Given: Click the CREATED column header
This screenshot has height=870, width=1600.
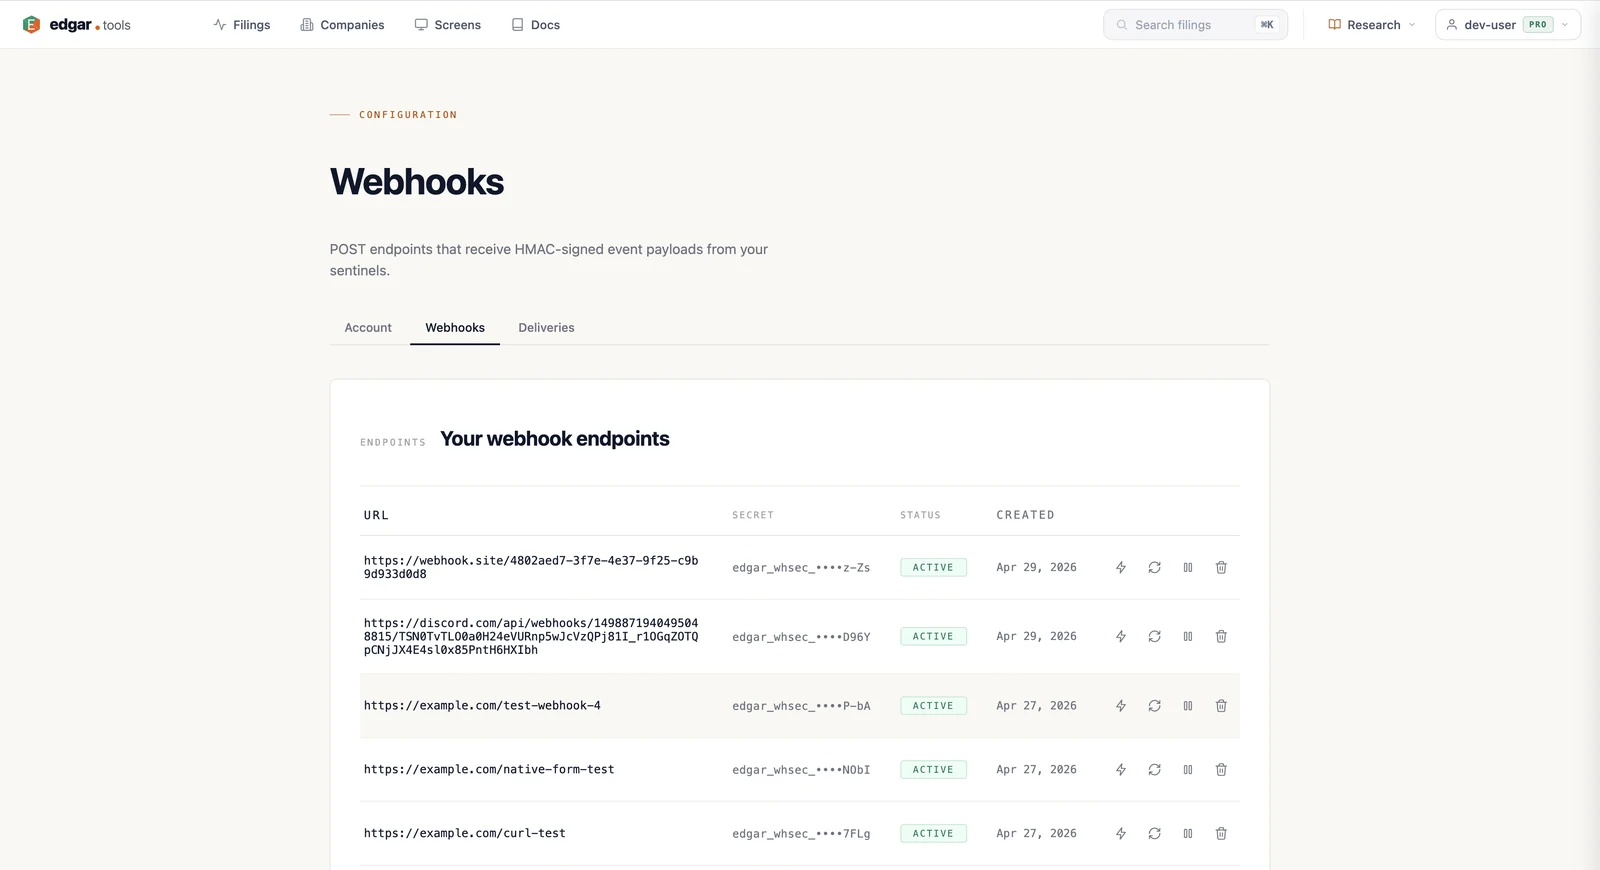Looking at the screenshot, I should 1025,515.
